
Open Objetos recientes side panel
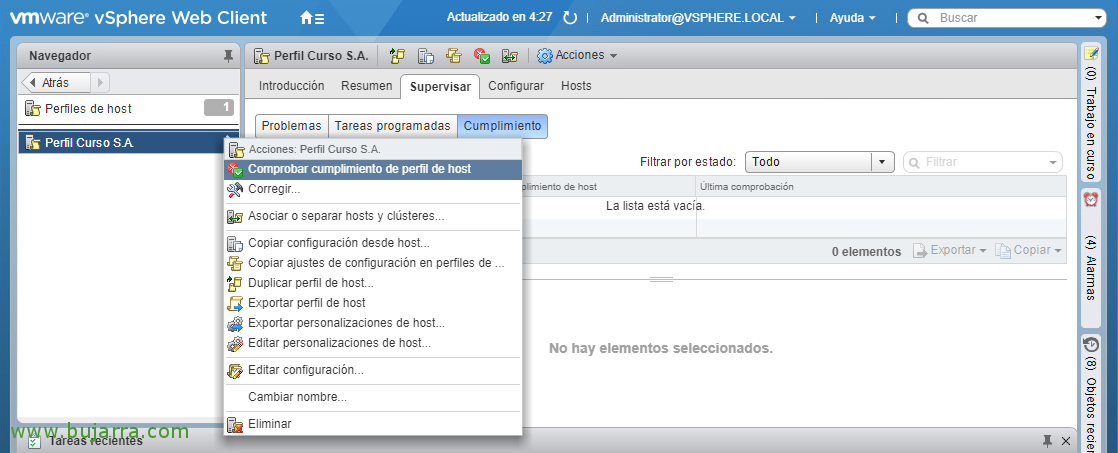[x=1091, y=392]
